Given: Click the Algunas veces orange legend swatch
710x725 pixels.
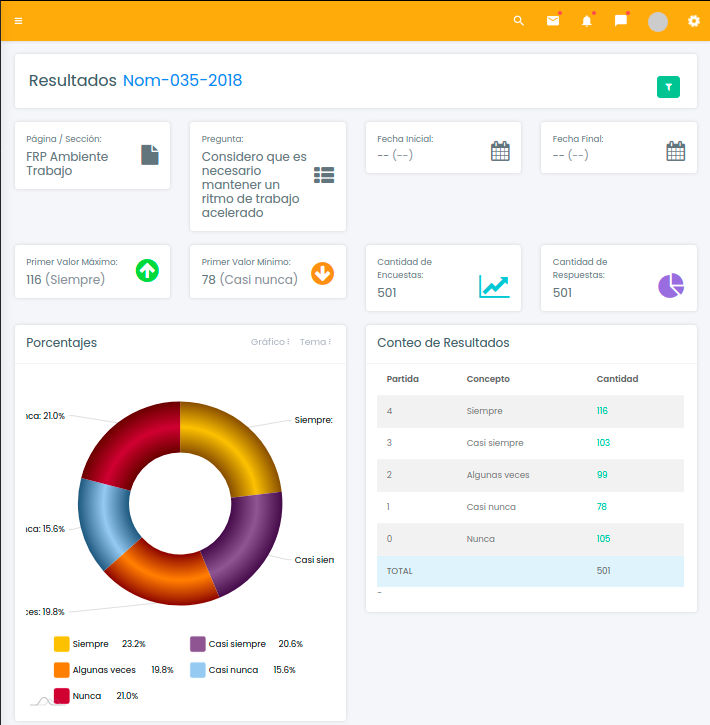Looking at the screenshot, I should point(62,670).
